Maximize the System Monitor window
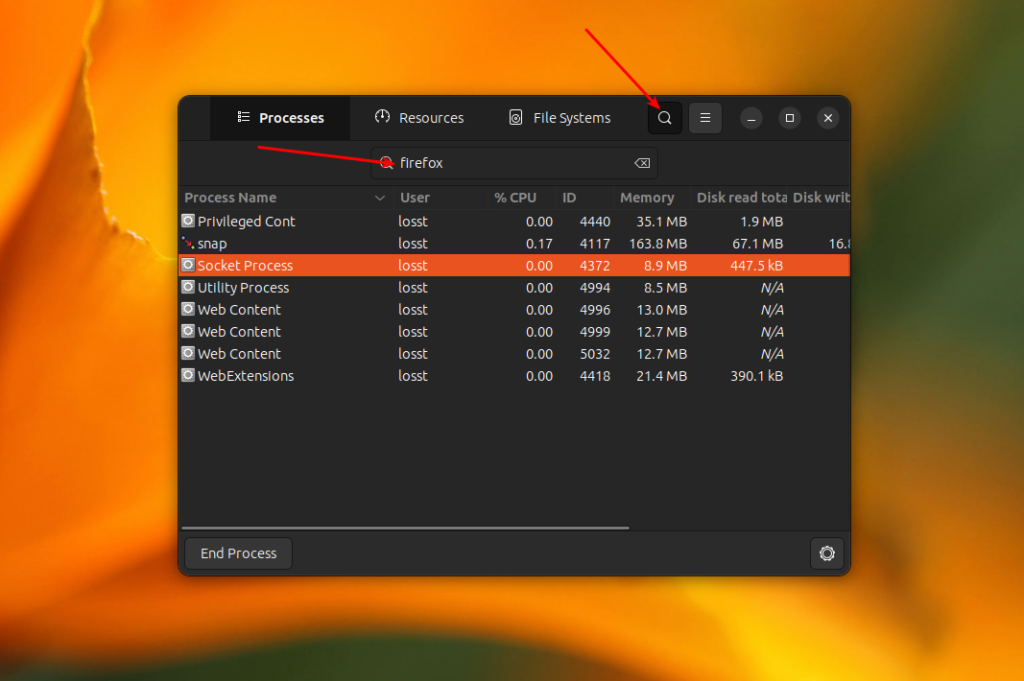1024x681 pixels. [x=790, y=118]
